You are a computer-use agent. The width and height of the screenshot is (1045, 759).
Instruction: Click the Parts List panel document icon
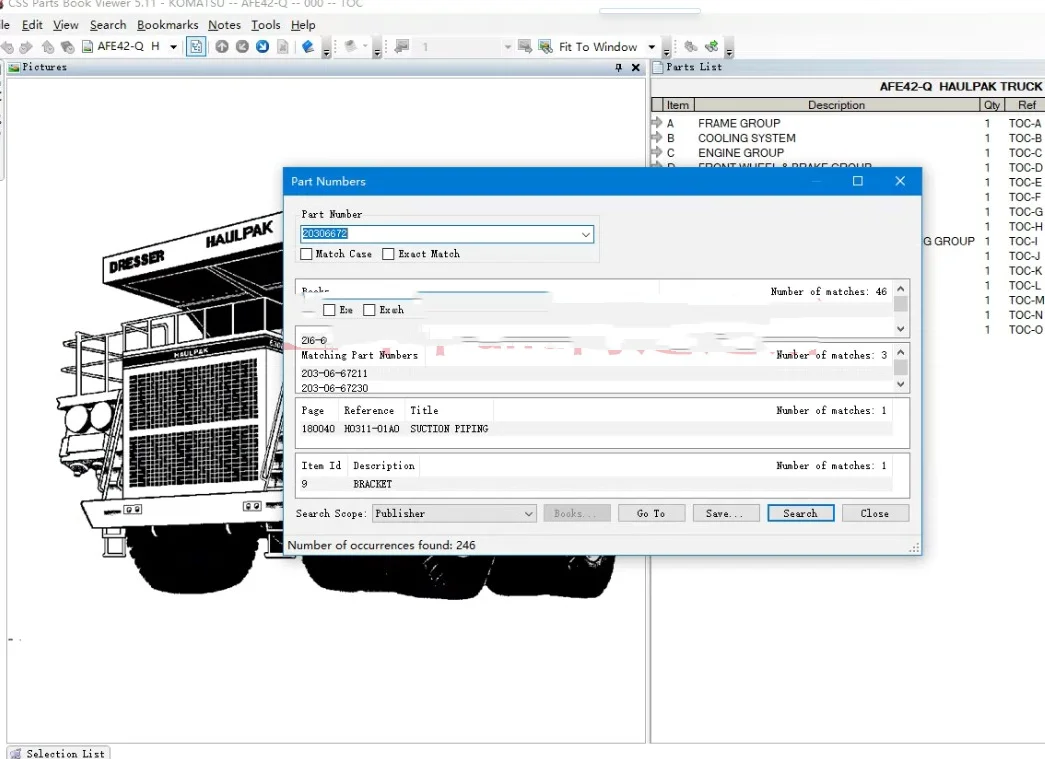(658, 67)
